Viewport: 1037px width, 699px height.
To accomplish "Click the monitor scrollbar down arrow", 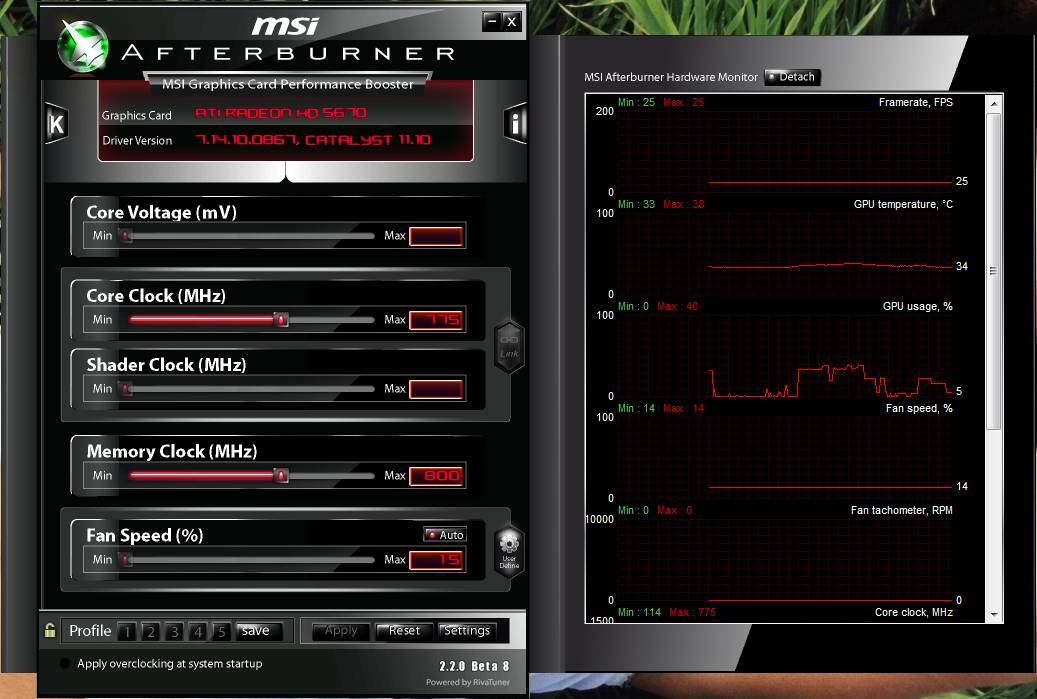I will [993, 614].
